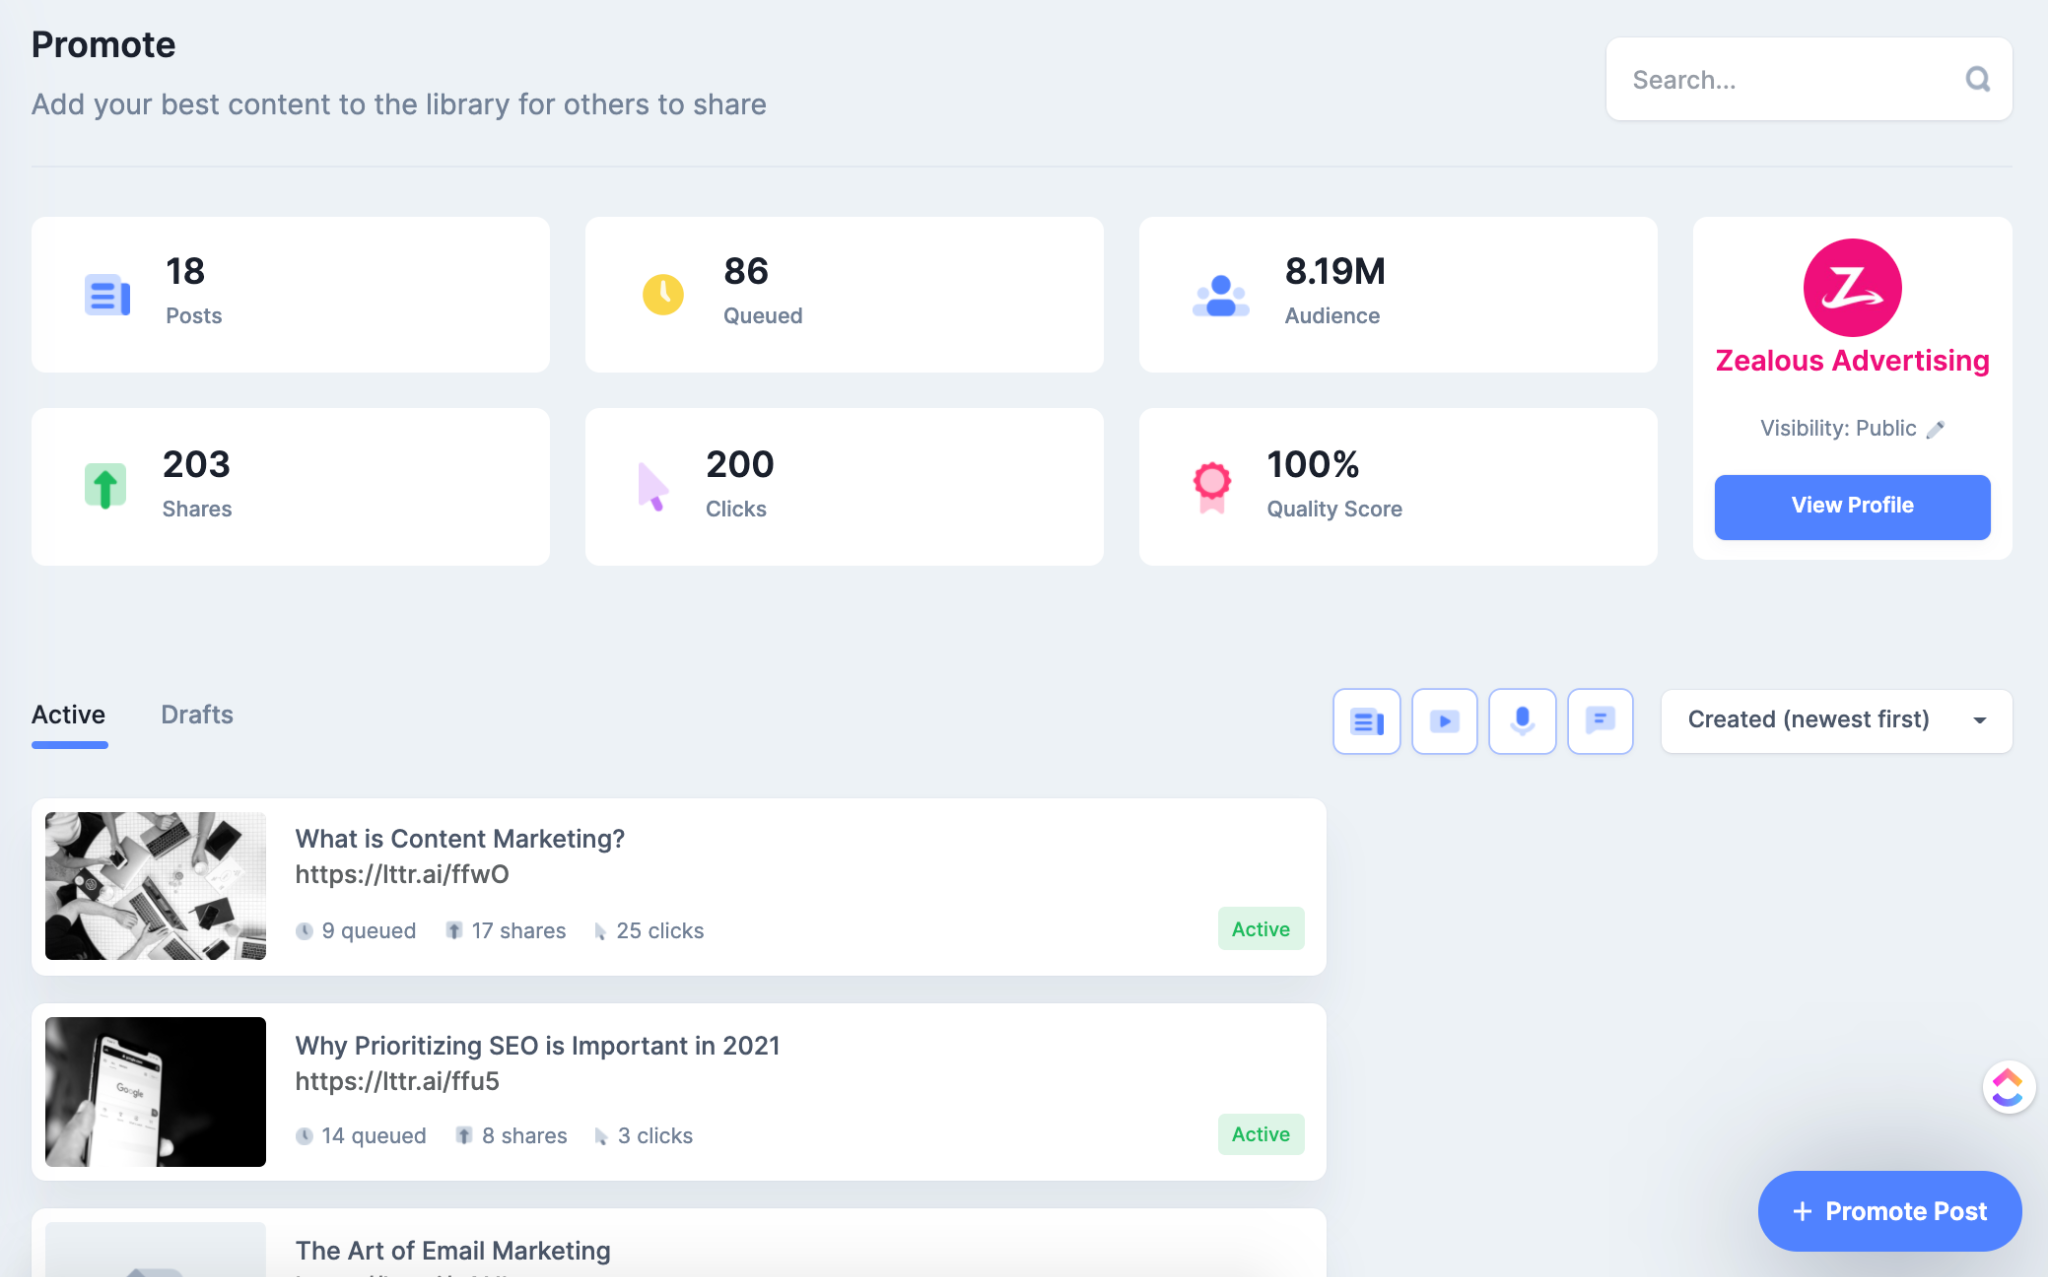Open the Created (newest first) sort dropdown
Image resolution: width=2048 pixels, height=1277 pixels.
point(1836,720)
